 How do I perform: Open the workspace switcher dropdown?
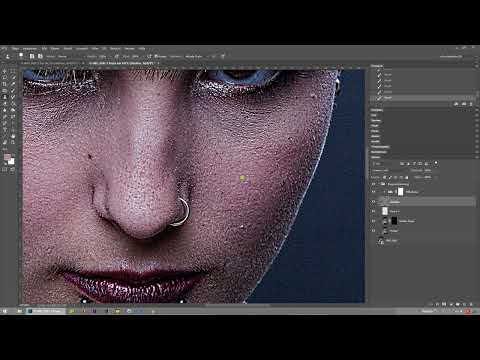point(452,56)
